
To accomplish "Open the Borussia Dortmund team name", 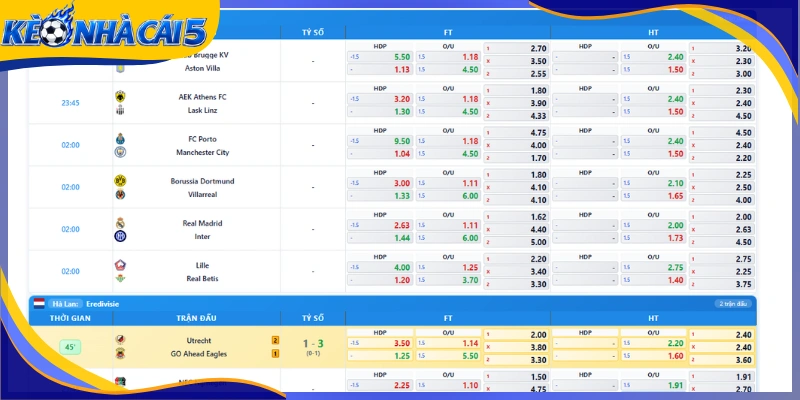I will 203,181.
